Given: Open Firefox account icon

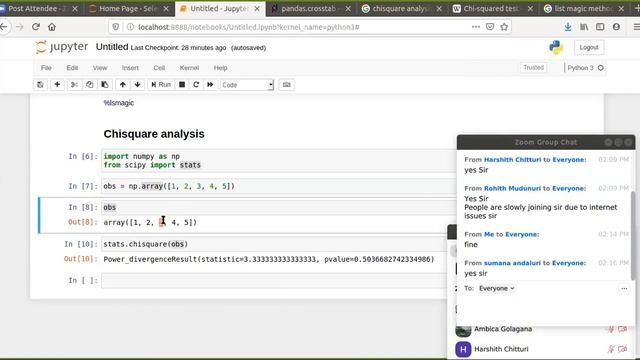Looking at the screenshot, I should 616,27.
